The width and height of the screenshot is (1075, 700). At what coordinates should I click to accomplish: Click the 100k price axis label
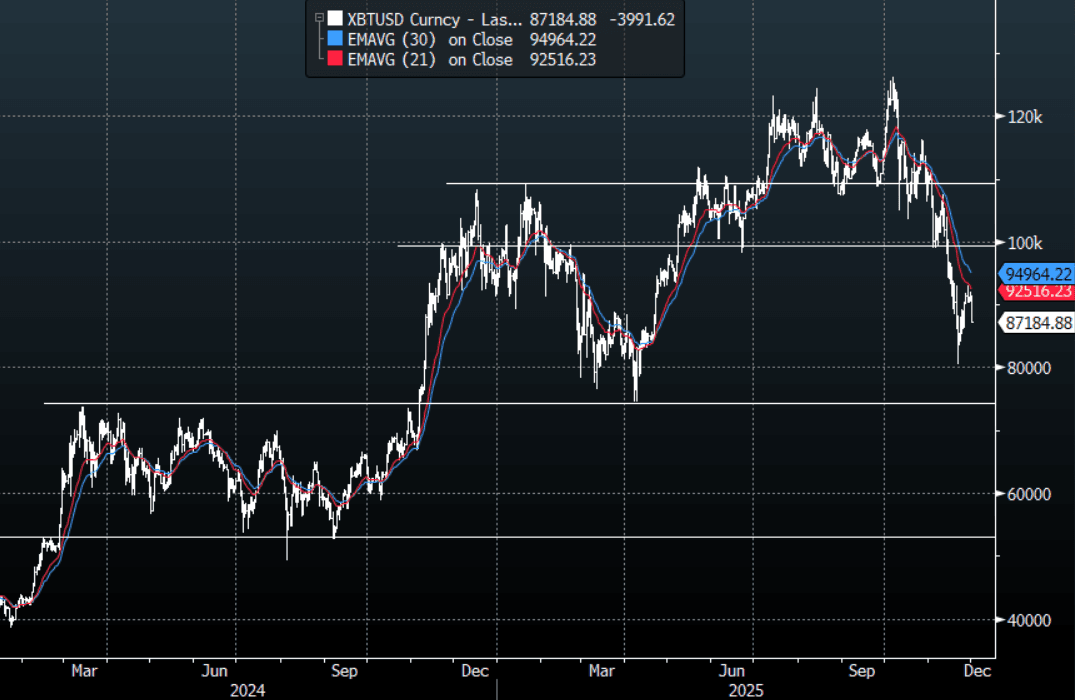click(x=1024, y=243)
